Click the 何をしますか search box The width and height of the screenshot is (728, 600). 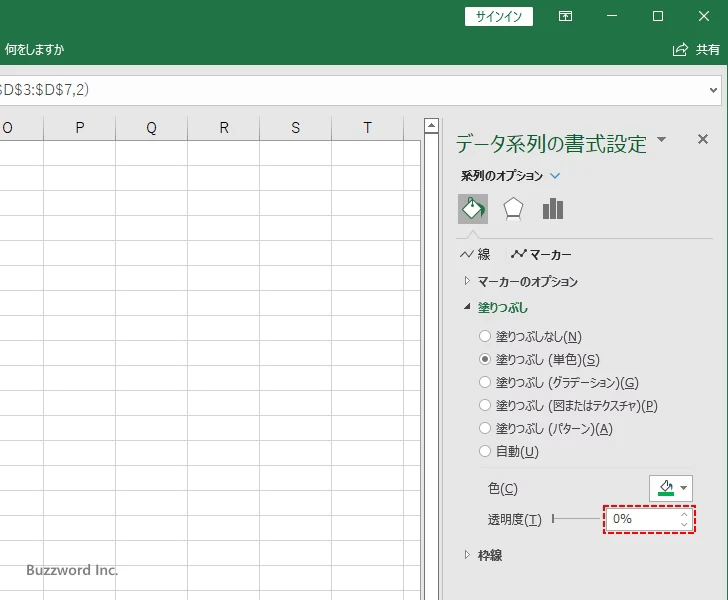[34, 49]
